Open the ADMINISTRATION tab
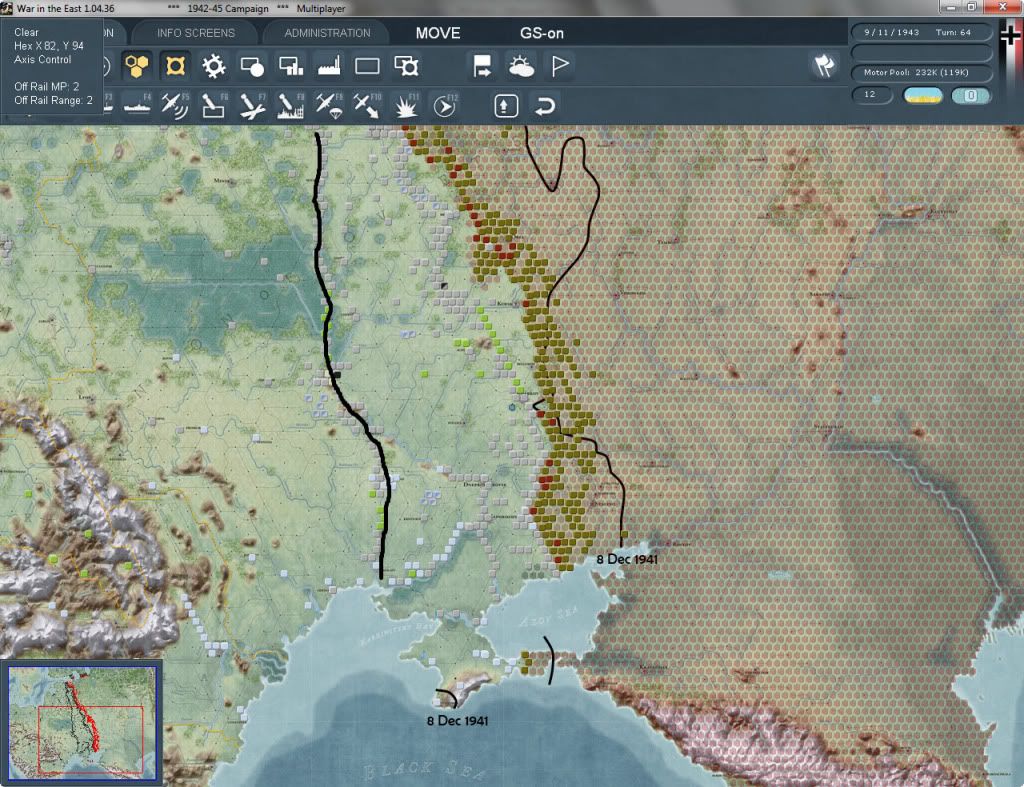 click(327, 33)
